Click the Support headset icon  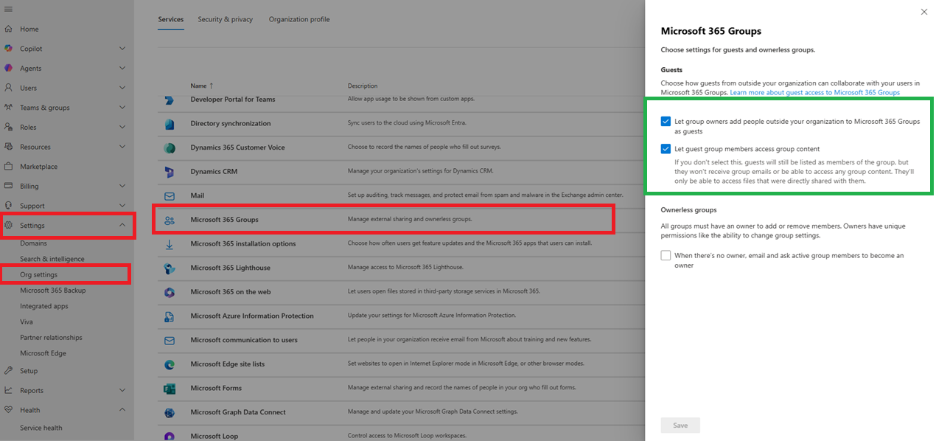pyautogui.click(x=8, y=206)
